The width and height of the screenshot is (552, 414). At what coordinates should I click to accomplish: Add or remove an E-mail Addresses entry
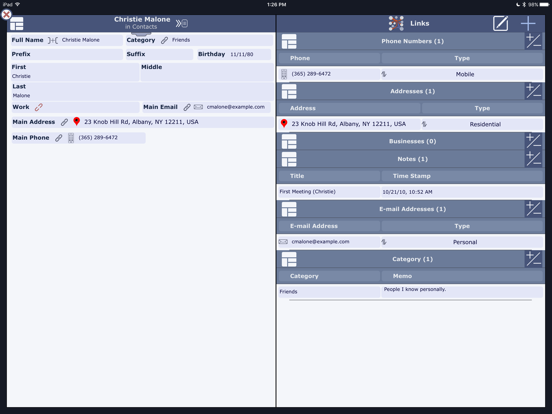533,209
